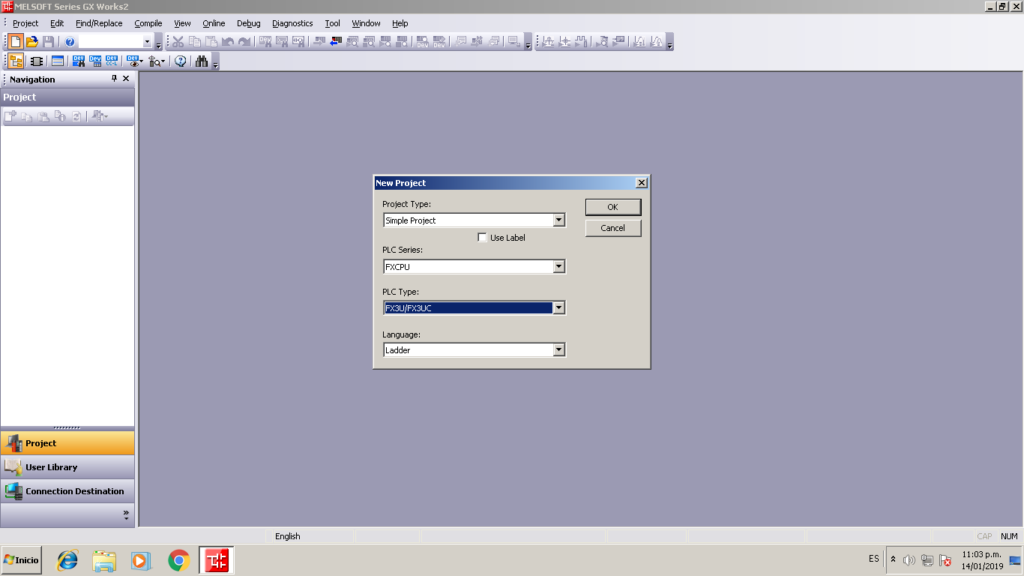
Task: Click the Dev CC-Link icon
Action: point(112,61)
